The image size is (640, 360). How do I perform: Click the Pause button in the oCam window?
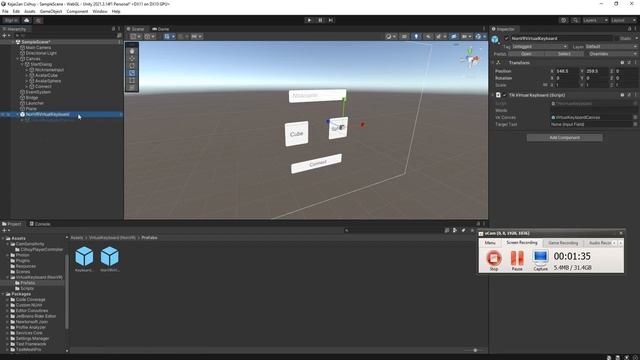coord(517,260)
